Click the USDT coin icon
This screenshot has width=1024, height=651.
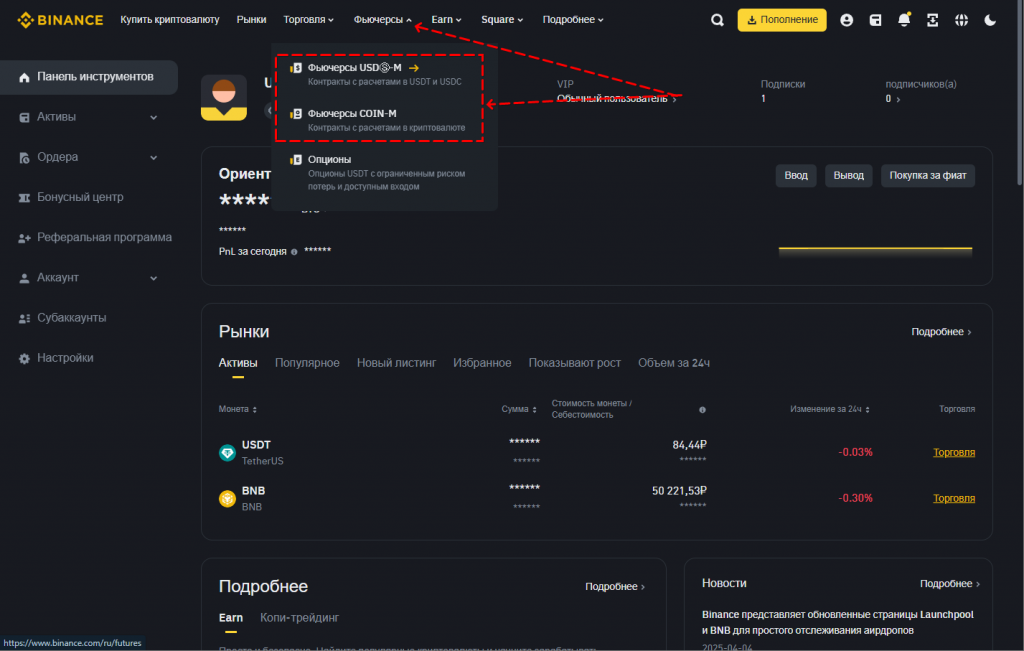click(227, 453)
